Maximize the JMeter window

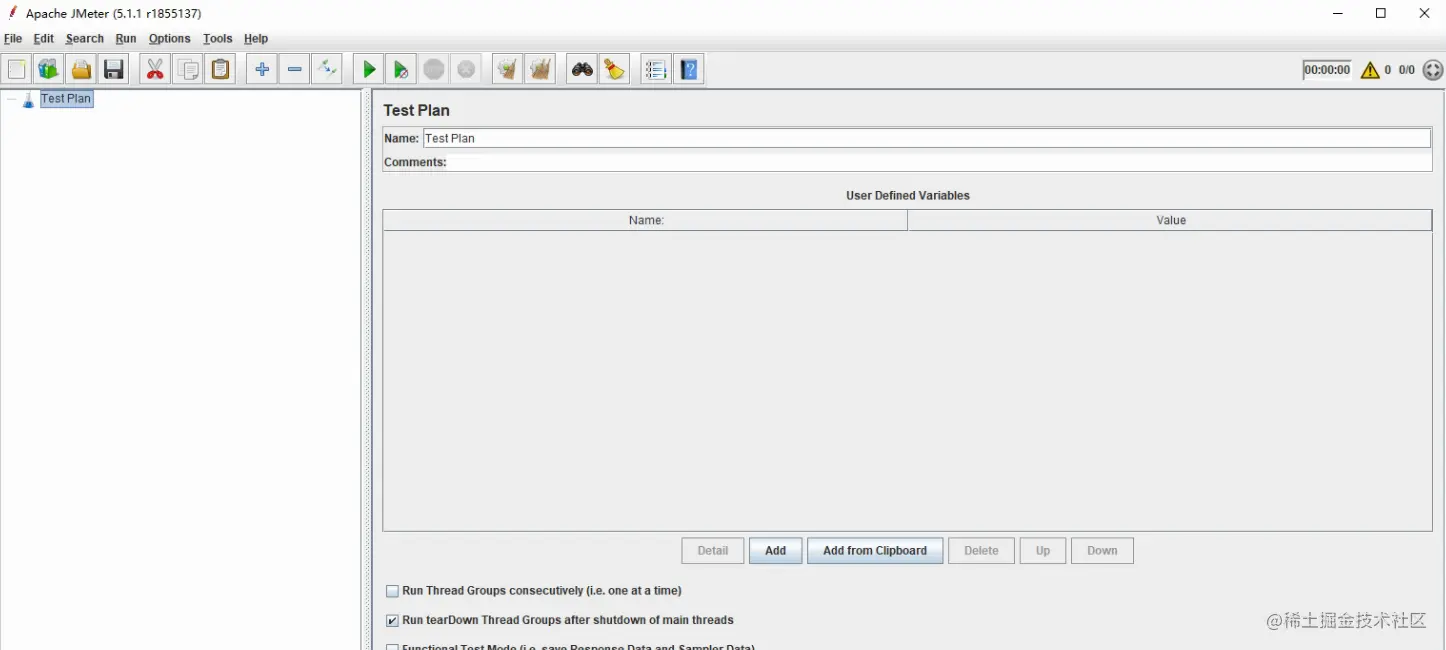(1381, 13)
